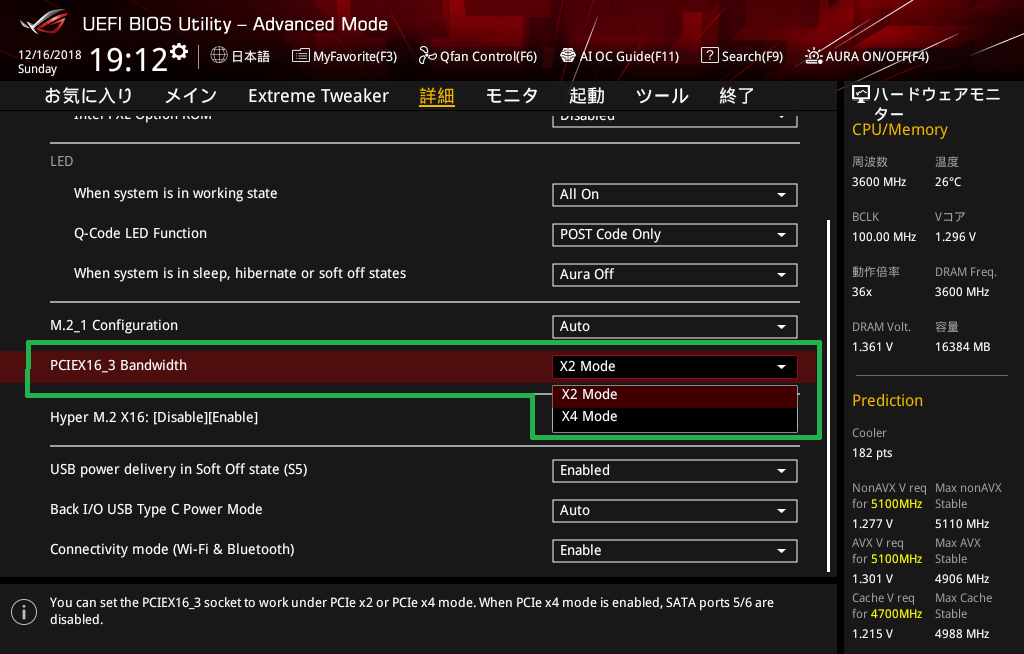Select USB power delivery in Soft Off label
Viewport: 1024px width, 654px height.
178,469
